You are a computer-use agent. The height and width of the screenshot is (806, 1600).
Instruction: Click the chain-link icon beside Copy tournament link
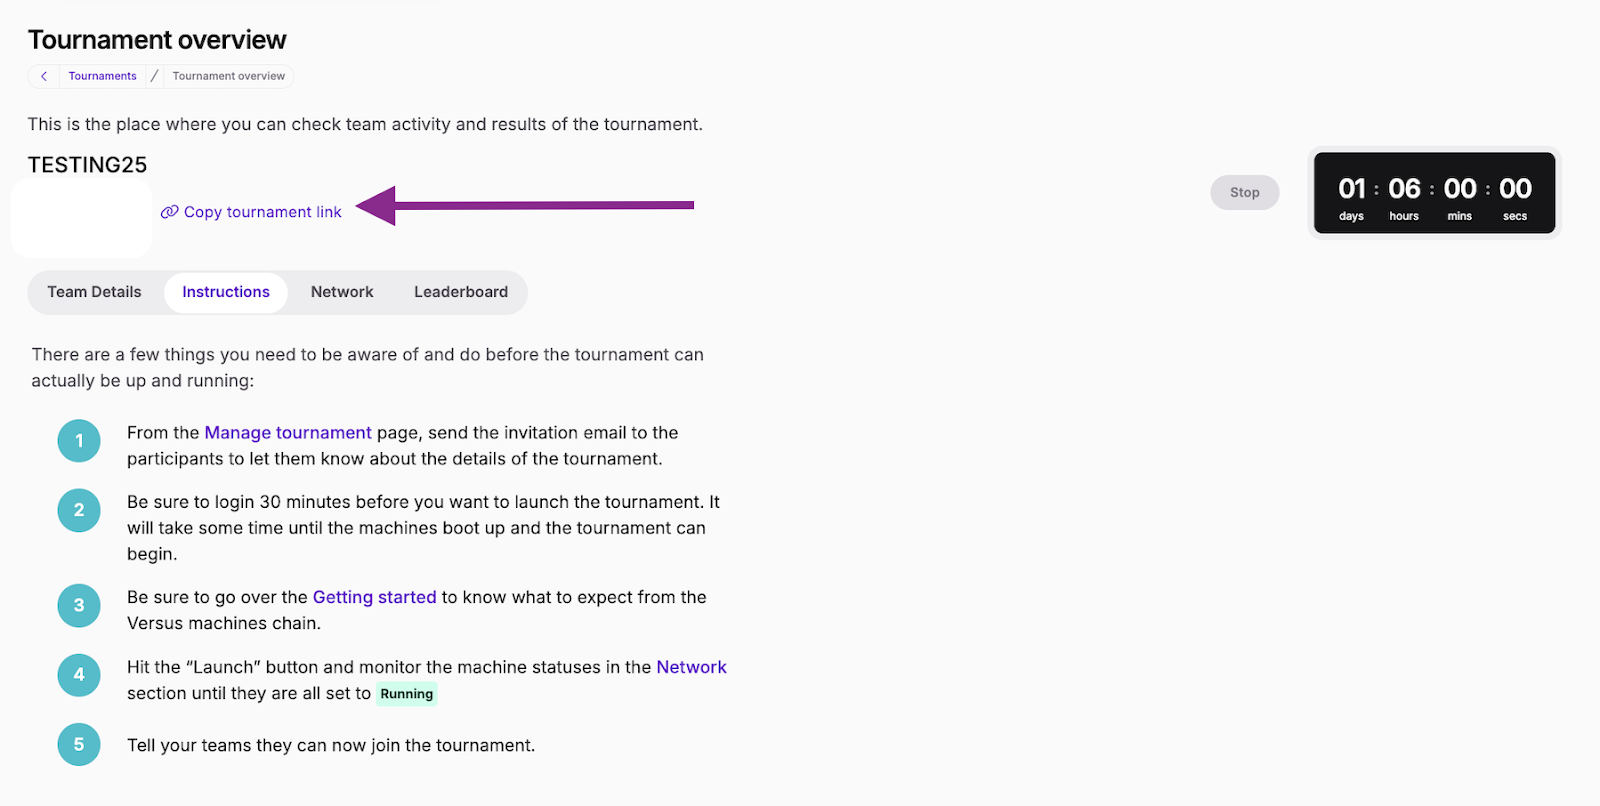pos(169,212)
